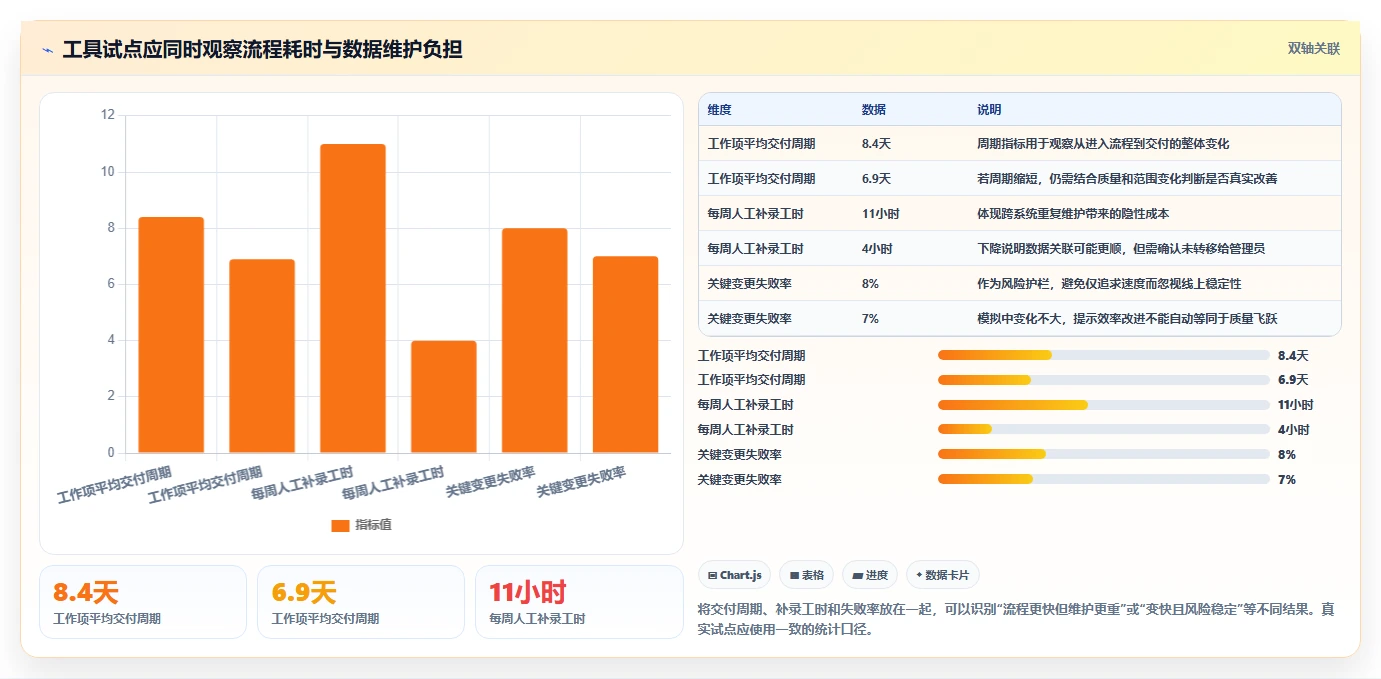Open the 8.4天 stat card
This screenshot has height=679, width=1381.
(x=143, y=602)
